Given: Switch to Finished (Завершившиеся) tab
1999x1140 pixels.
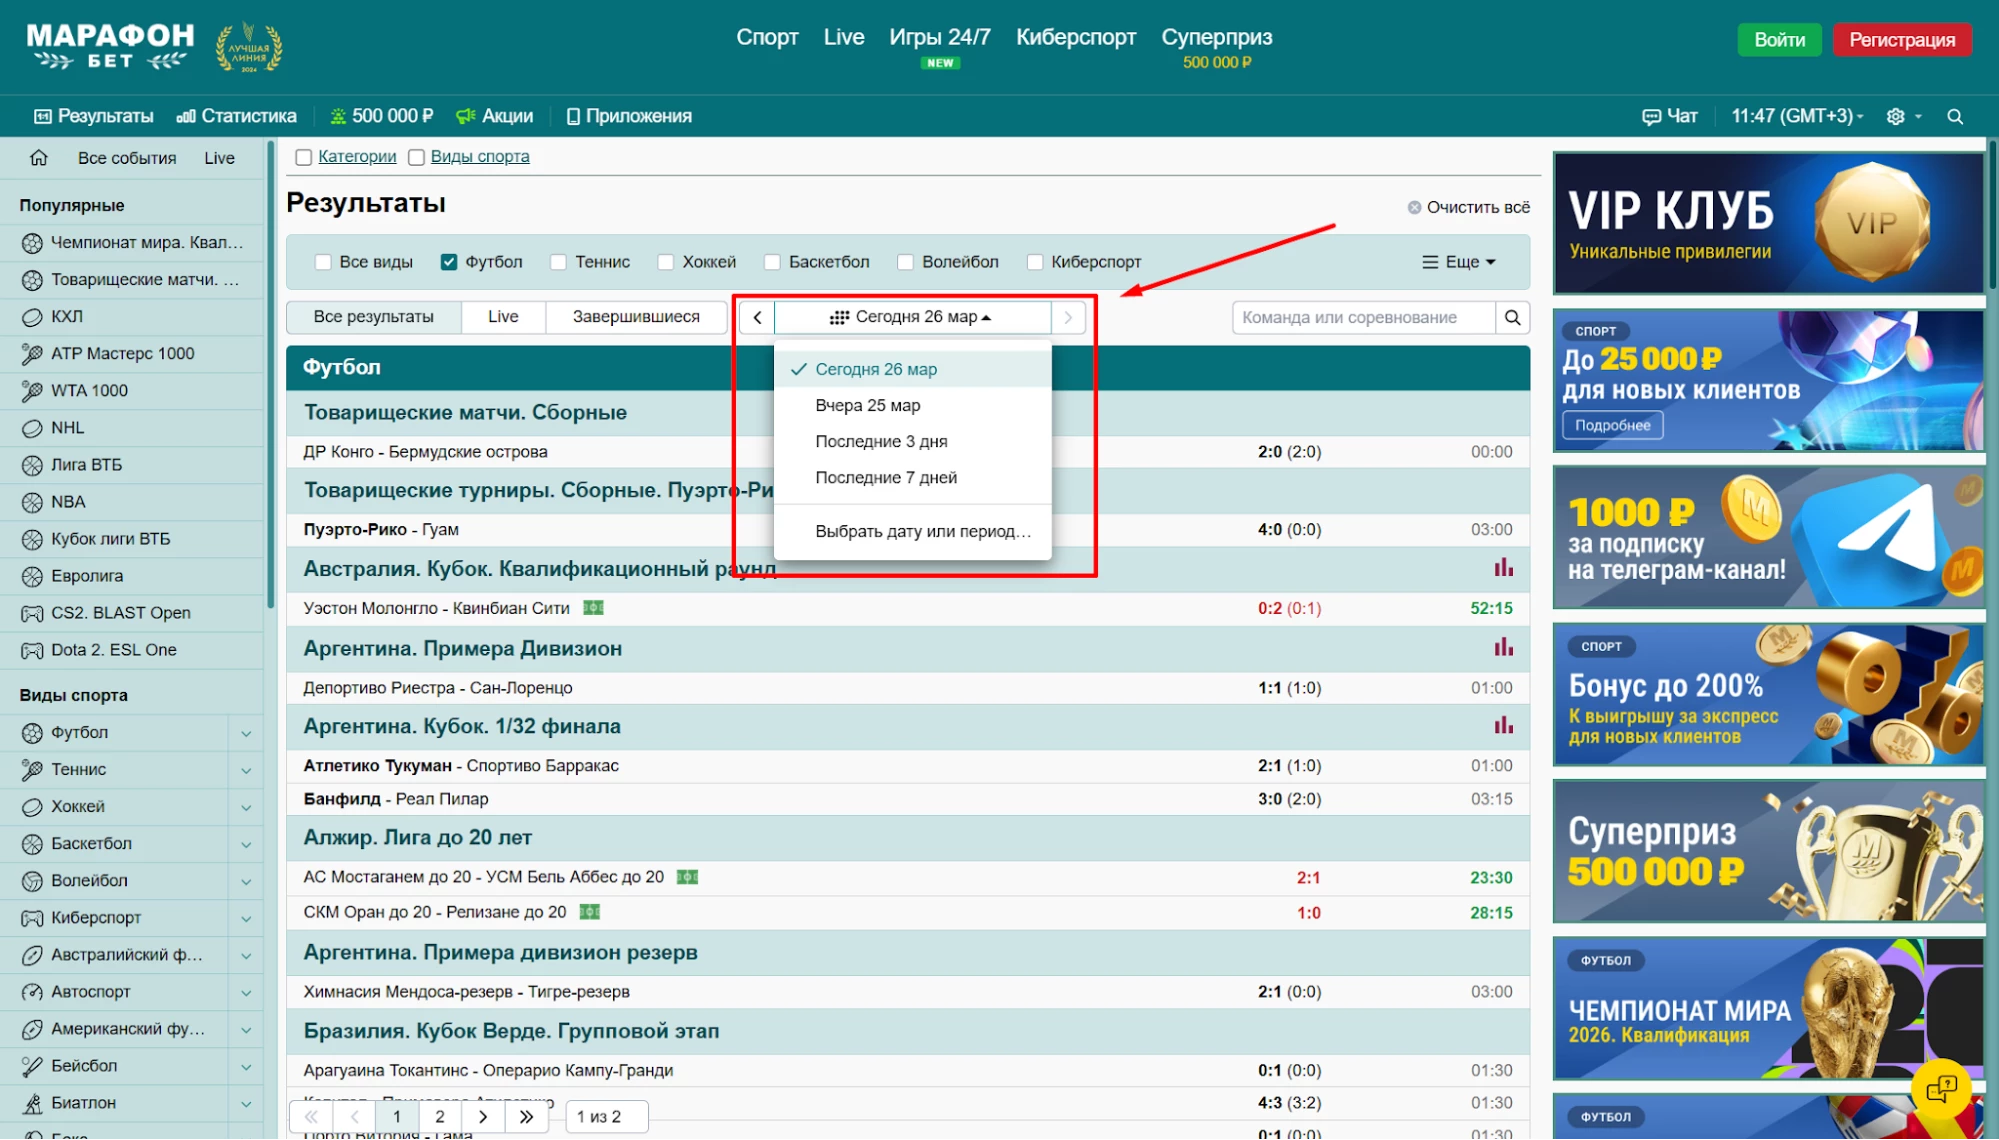Looking at the screenshot, I should click(636, 317).
